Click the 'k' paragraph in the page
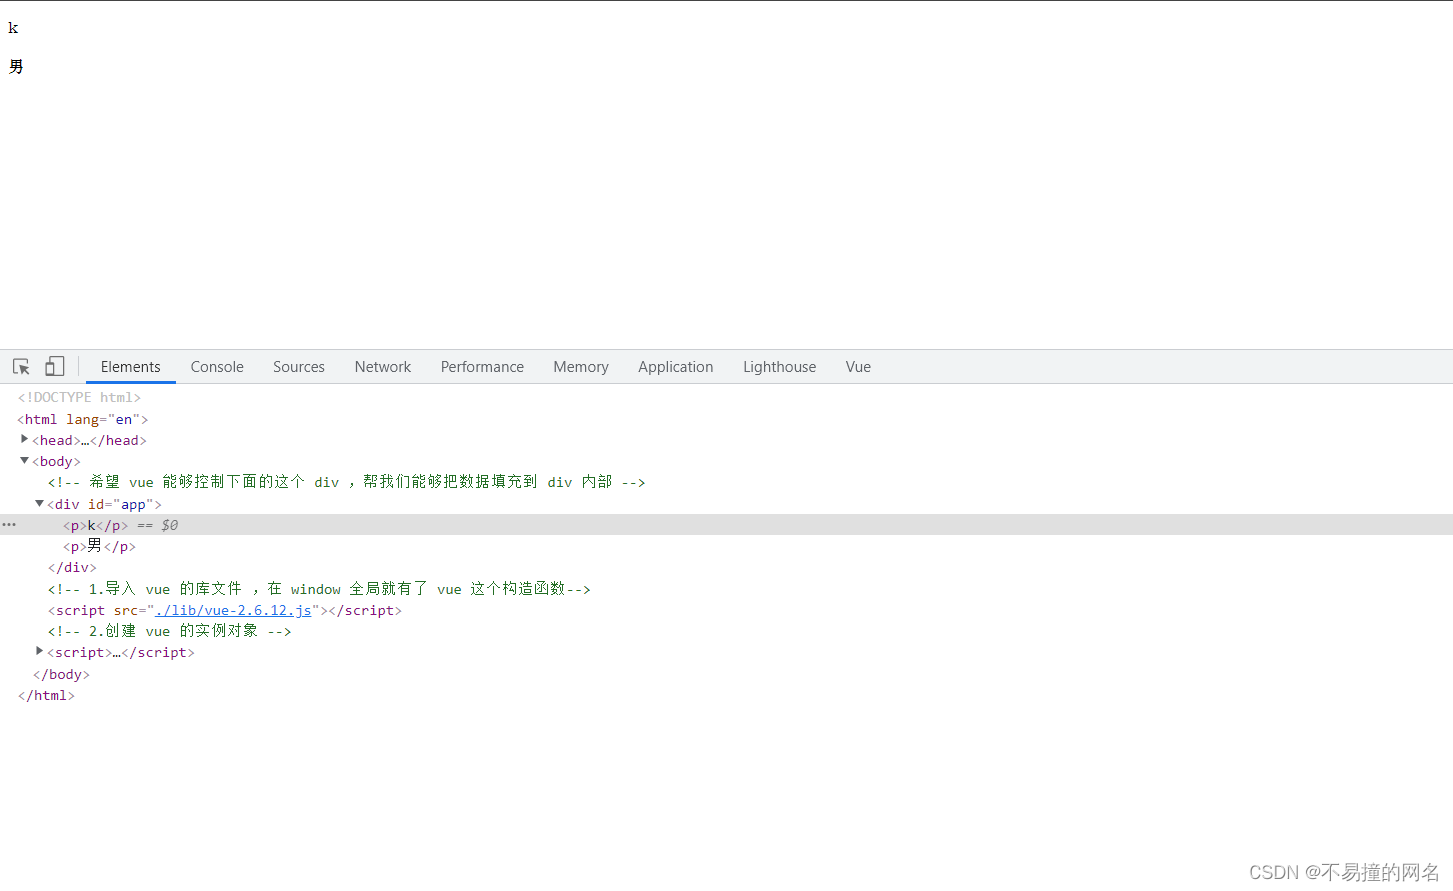The width and height of the screenshot is (1453, 891). (x=13, y=28)
